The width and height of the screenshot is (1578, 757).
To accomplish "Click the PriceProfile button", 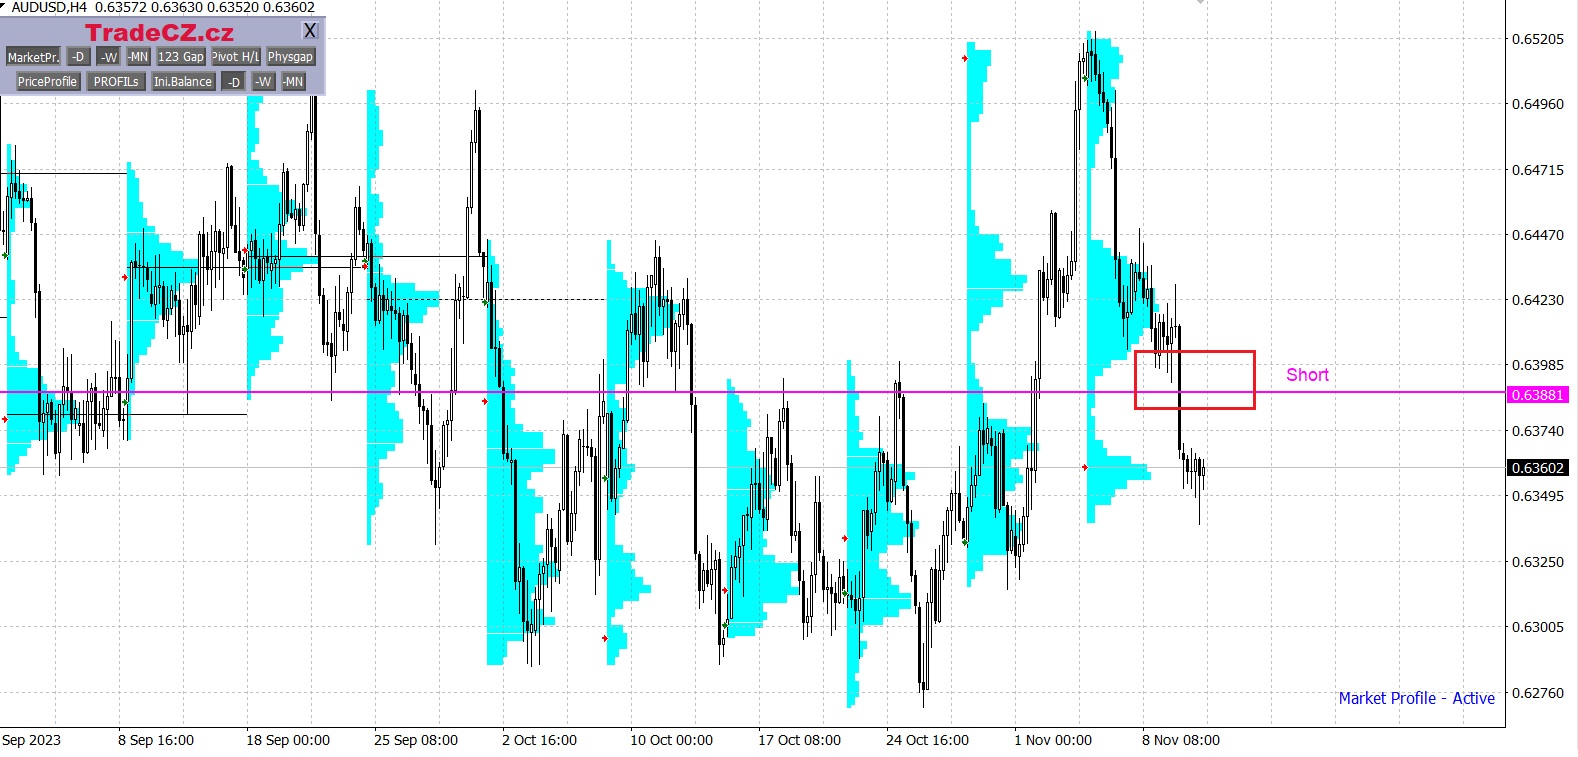I will 47,82.
